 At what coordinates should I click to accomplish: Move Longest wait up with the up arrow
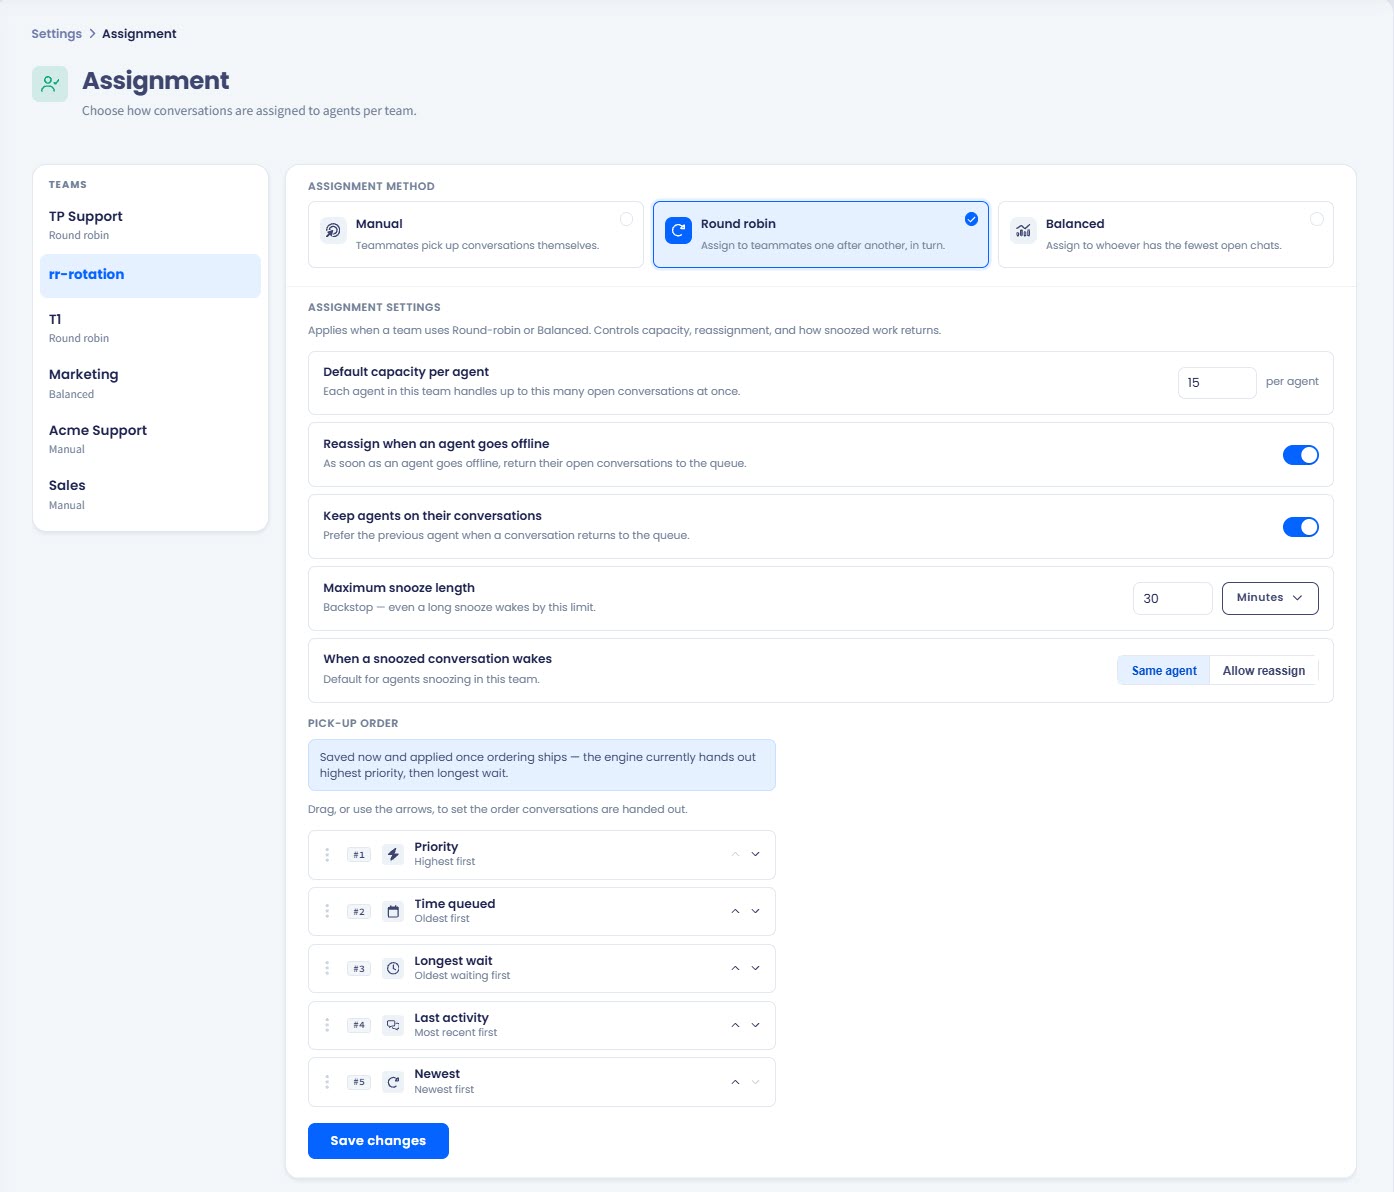(x=735, y=969)
